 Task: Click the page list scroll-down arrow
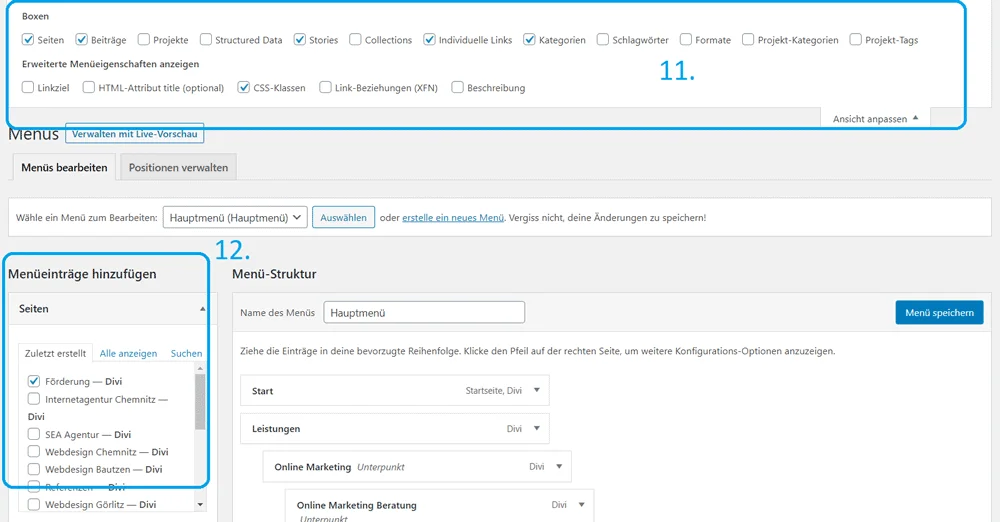[x=200, y=505]
